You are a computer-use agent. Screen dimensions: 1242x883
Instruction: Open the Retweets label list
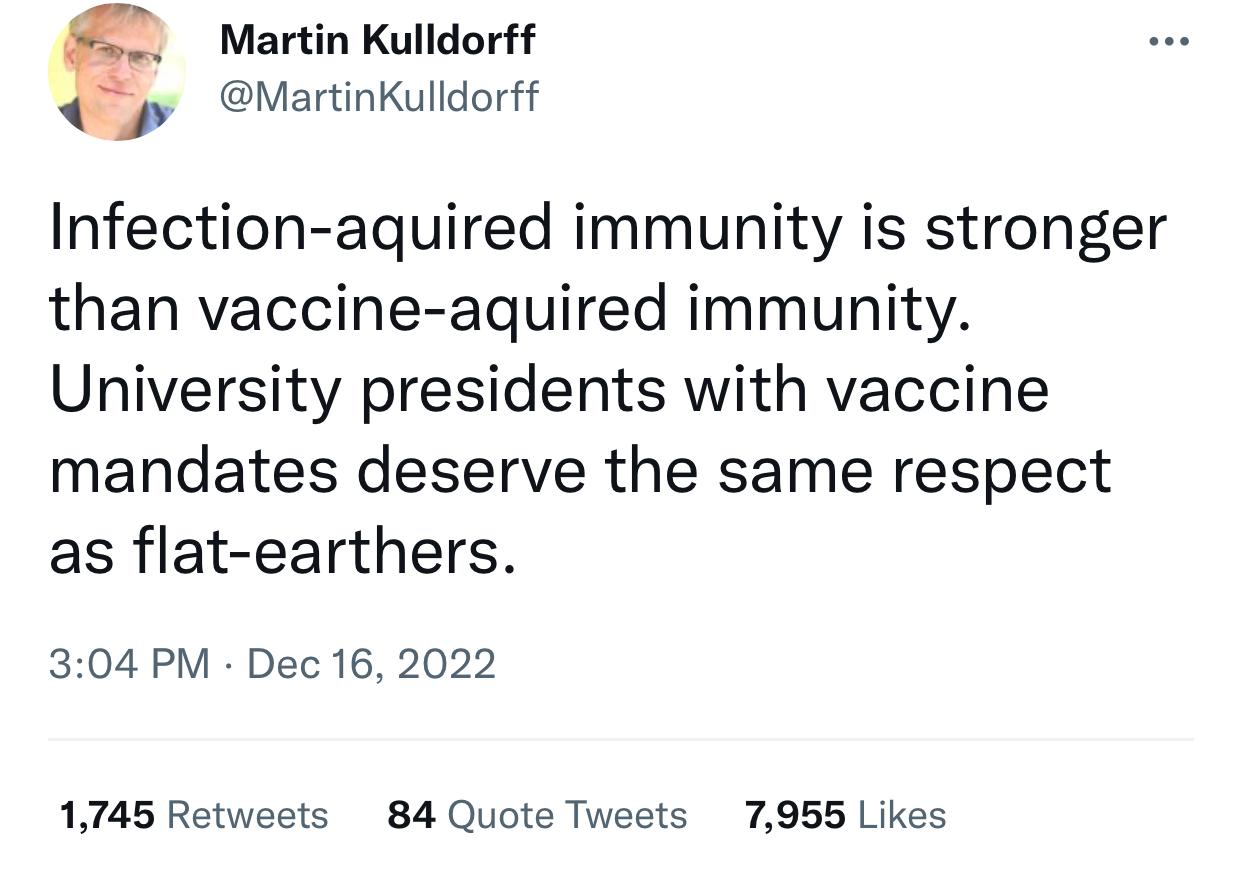[247, 815]
